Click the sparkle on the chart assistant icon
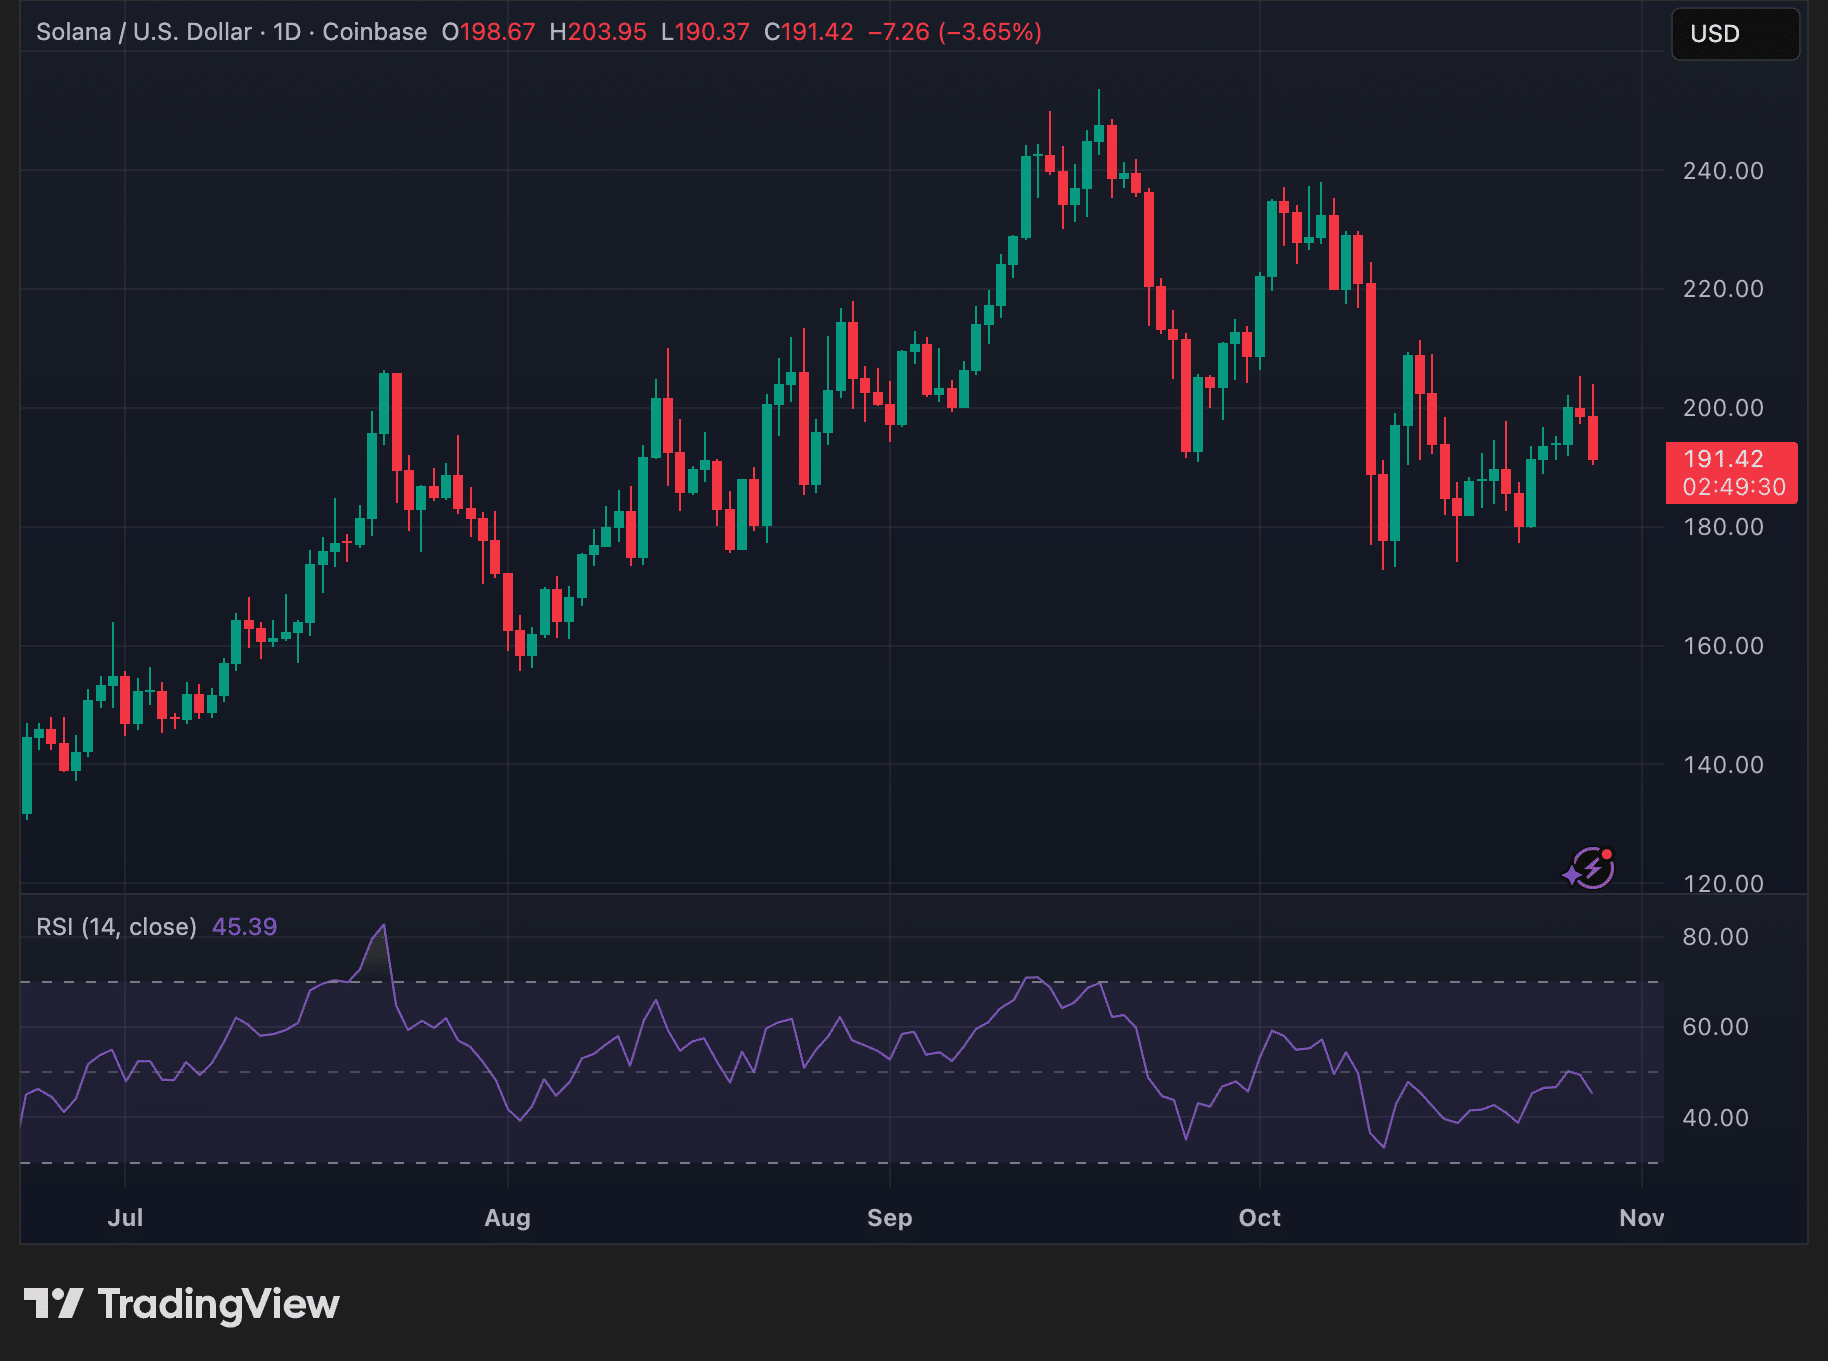The height and width of the screenshot is (1361, 1828). (x=1573, y=877)
